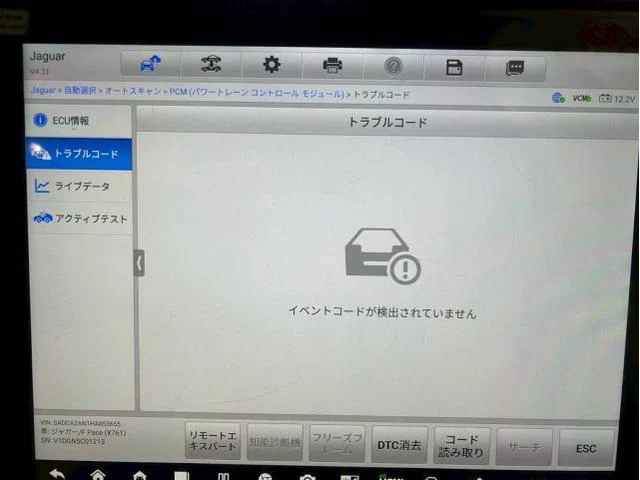This screenshot has height=480, width=640.
Task: Open アクティブテスト in the sidebar
Action: point(80,219)
